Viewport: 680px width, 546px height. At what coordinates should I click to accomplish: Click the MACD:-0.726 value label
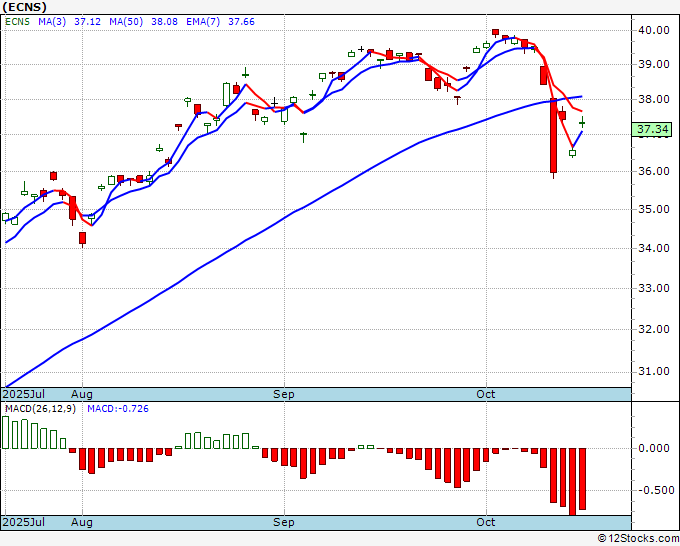click(x=118, y=409)
